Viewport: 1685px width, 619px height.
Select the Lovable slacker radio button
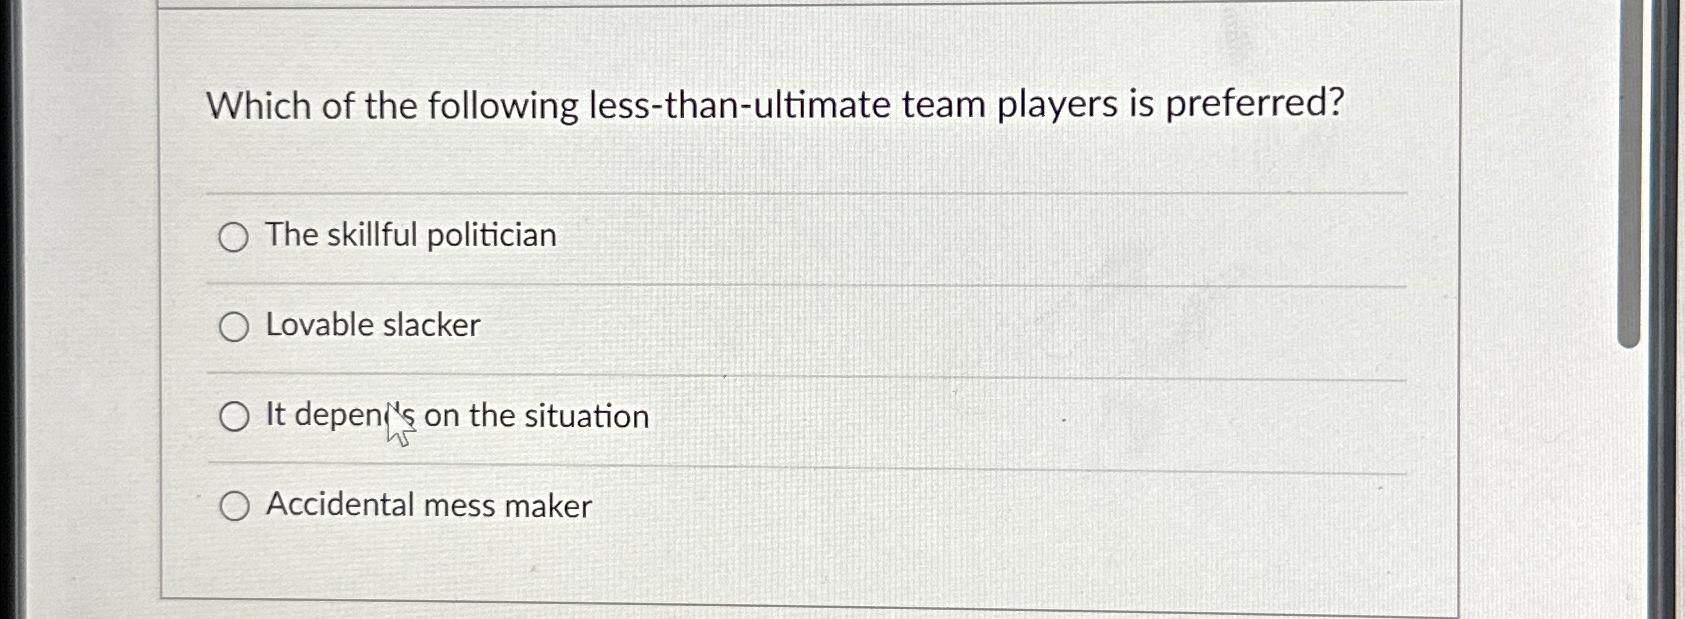pos(234,325)
